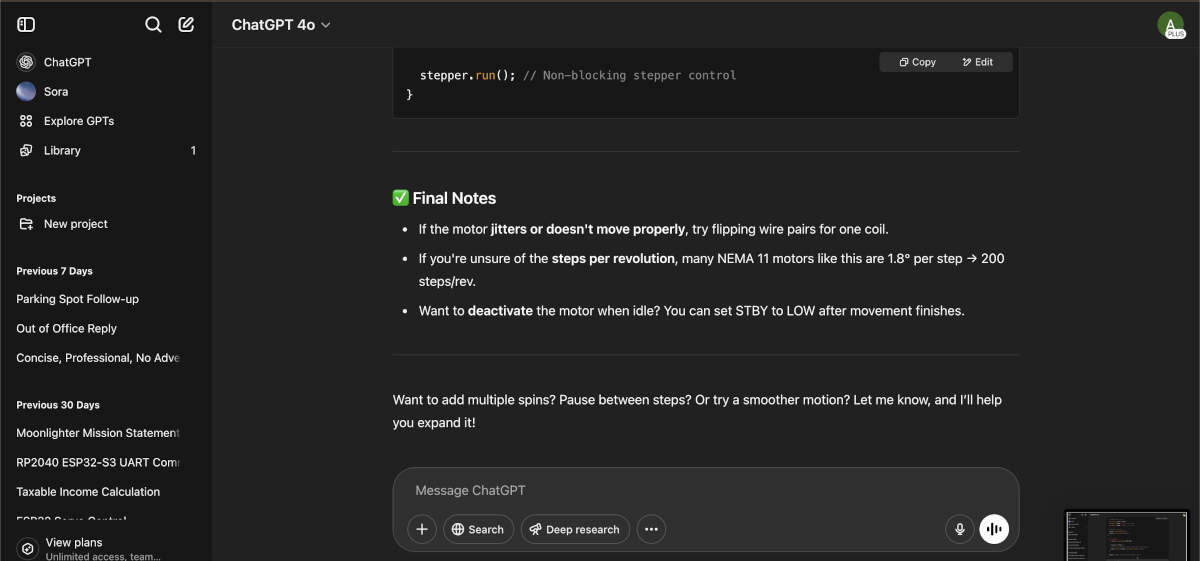Click the Library count badge 1
The height and width of the screenshot is (561, 1200).
[x=193, y=150]
